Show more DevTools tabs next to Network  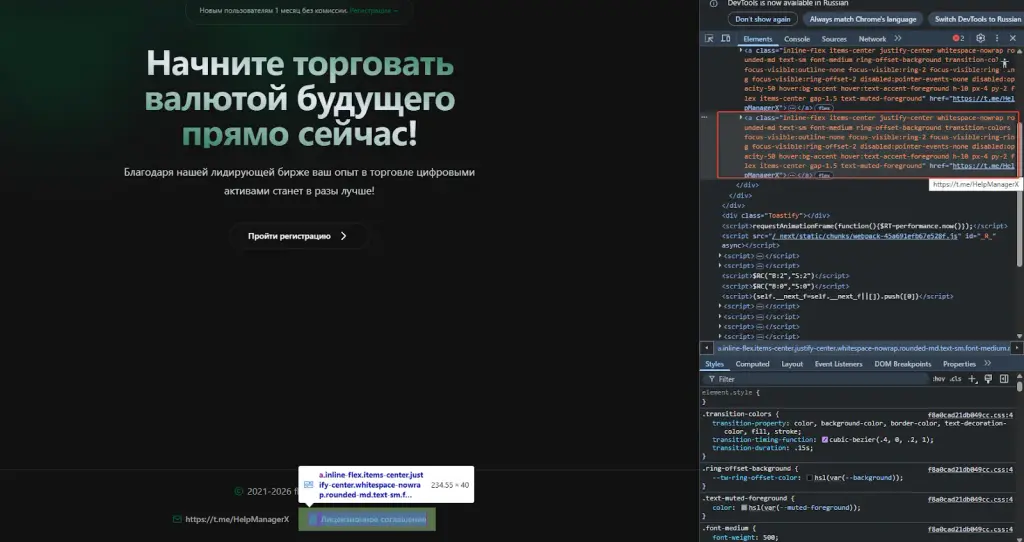(898, 39)
